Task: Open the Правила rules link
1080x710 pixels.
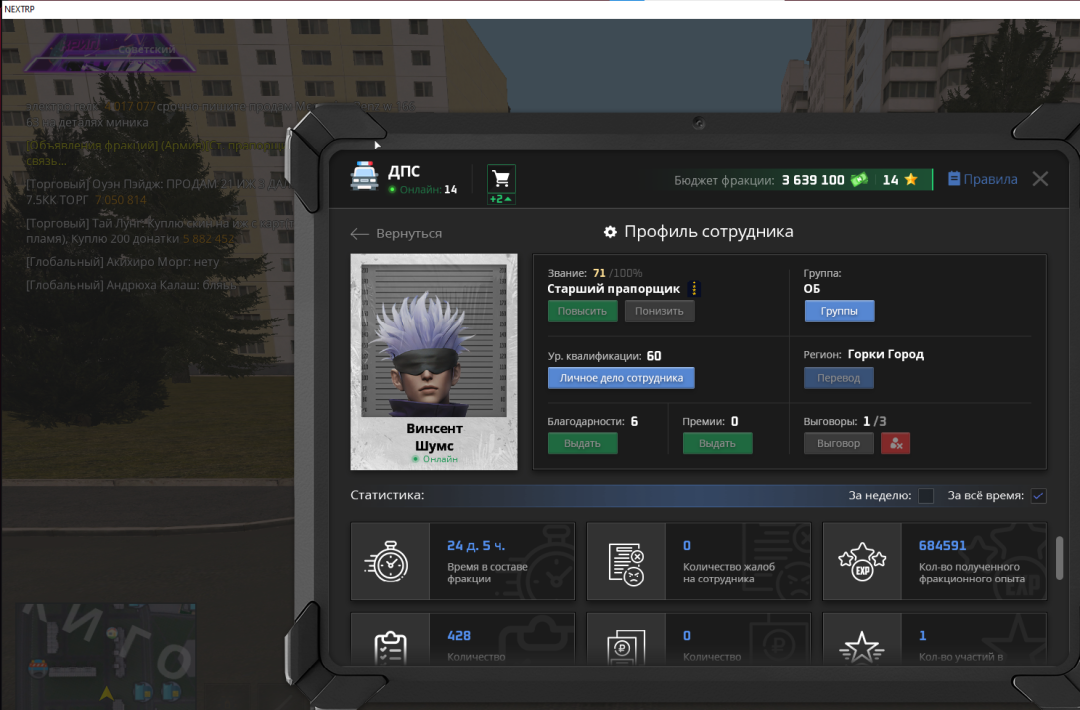Action: (x=982, y=179)
